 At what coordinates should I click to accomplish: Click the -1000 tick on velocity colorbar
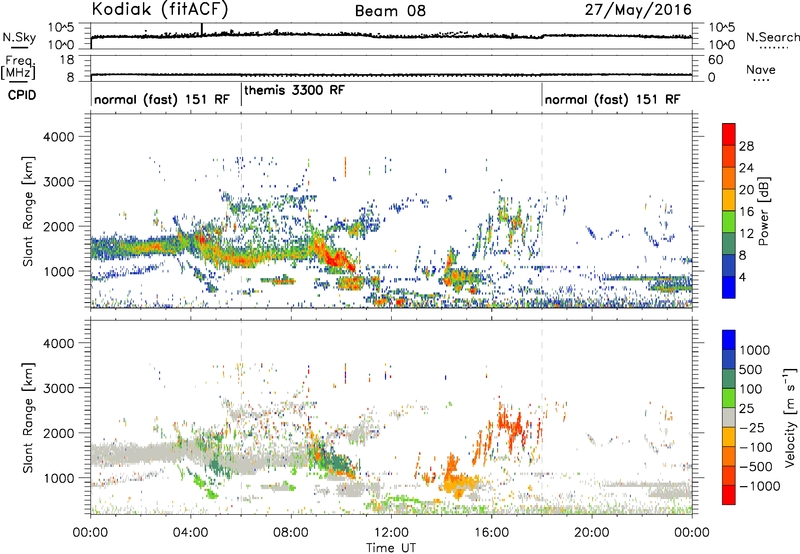(x=759, y=486)
